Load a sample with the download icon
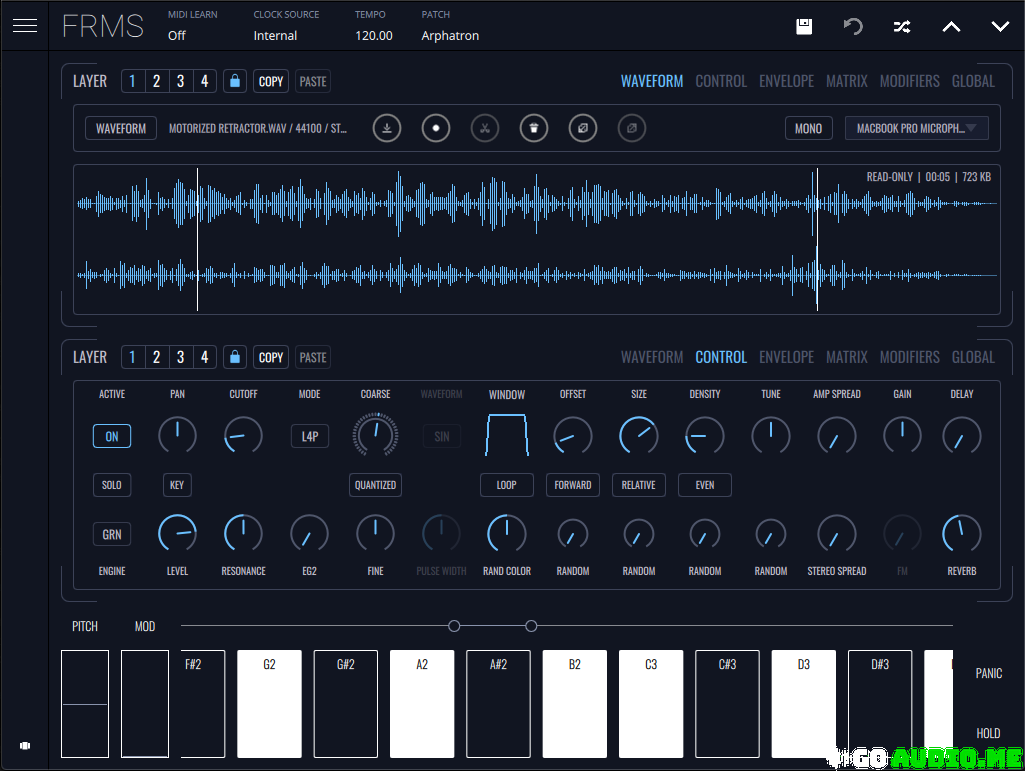This screenshot has height=771, width=1025. click(387, 128)
